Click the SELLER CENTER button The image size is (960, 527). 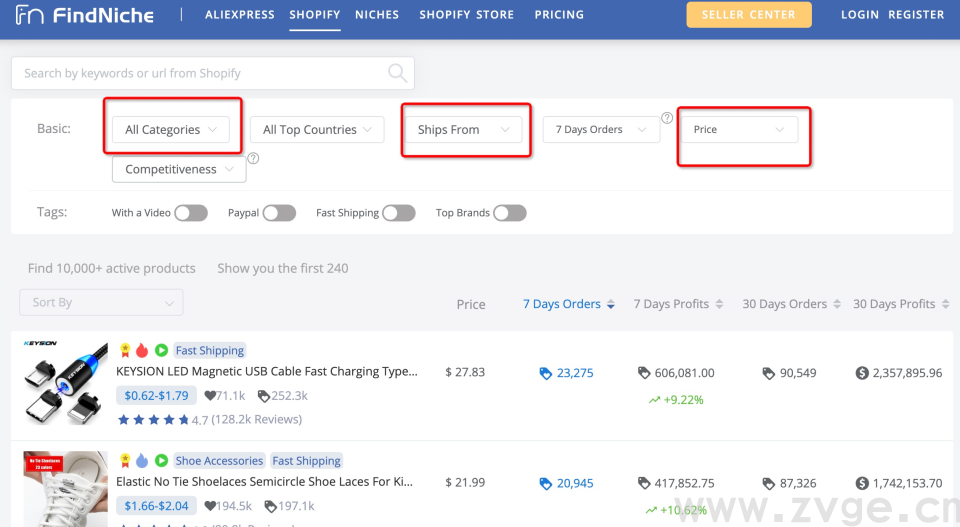[x=748, y=15]
